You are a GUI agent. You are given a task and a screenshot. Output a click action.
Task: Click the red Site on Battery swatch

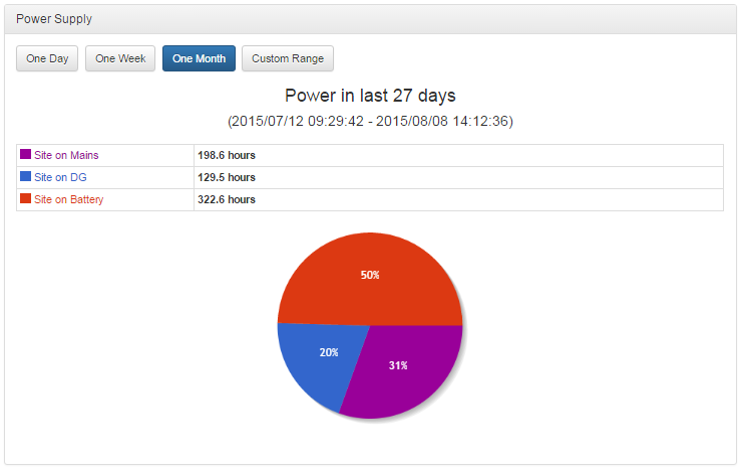click(x=25, y=198)
